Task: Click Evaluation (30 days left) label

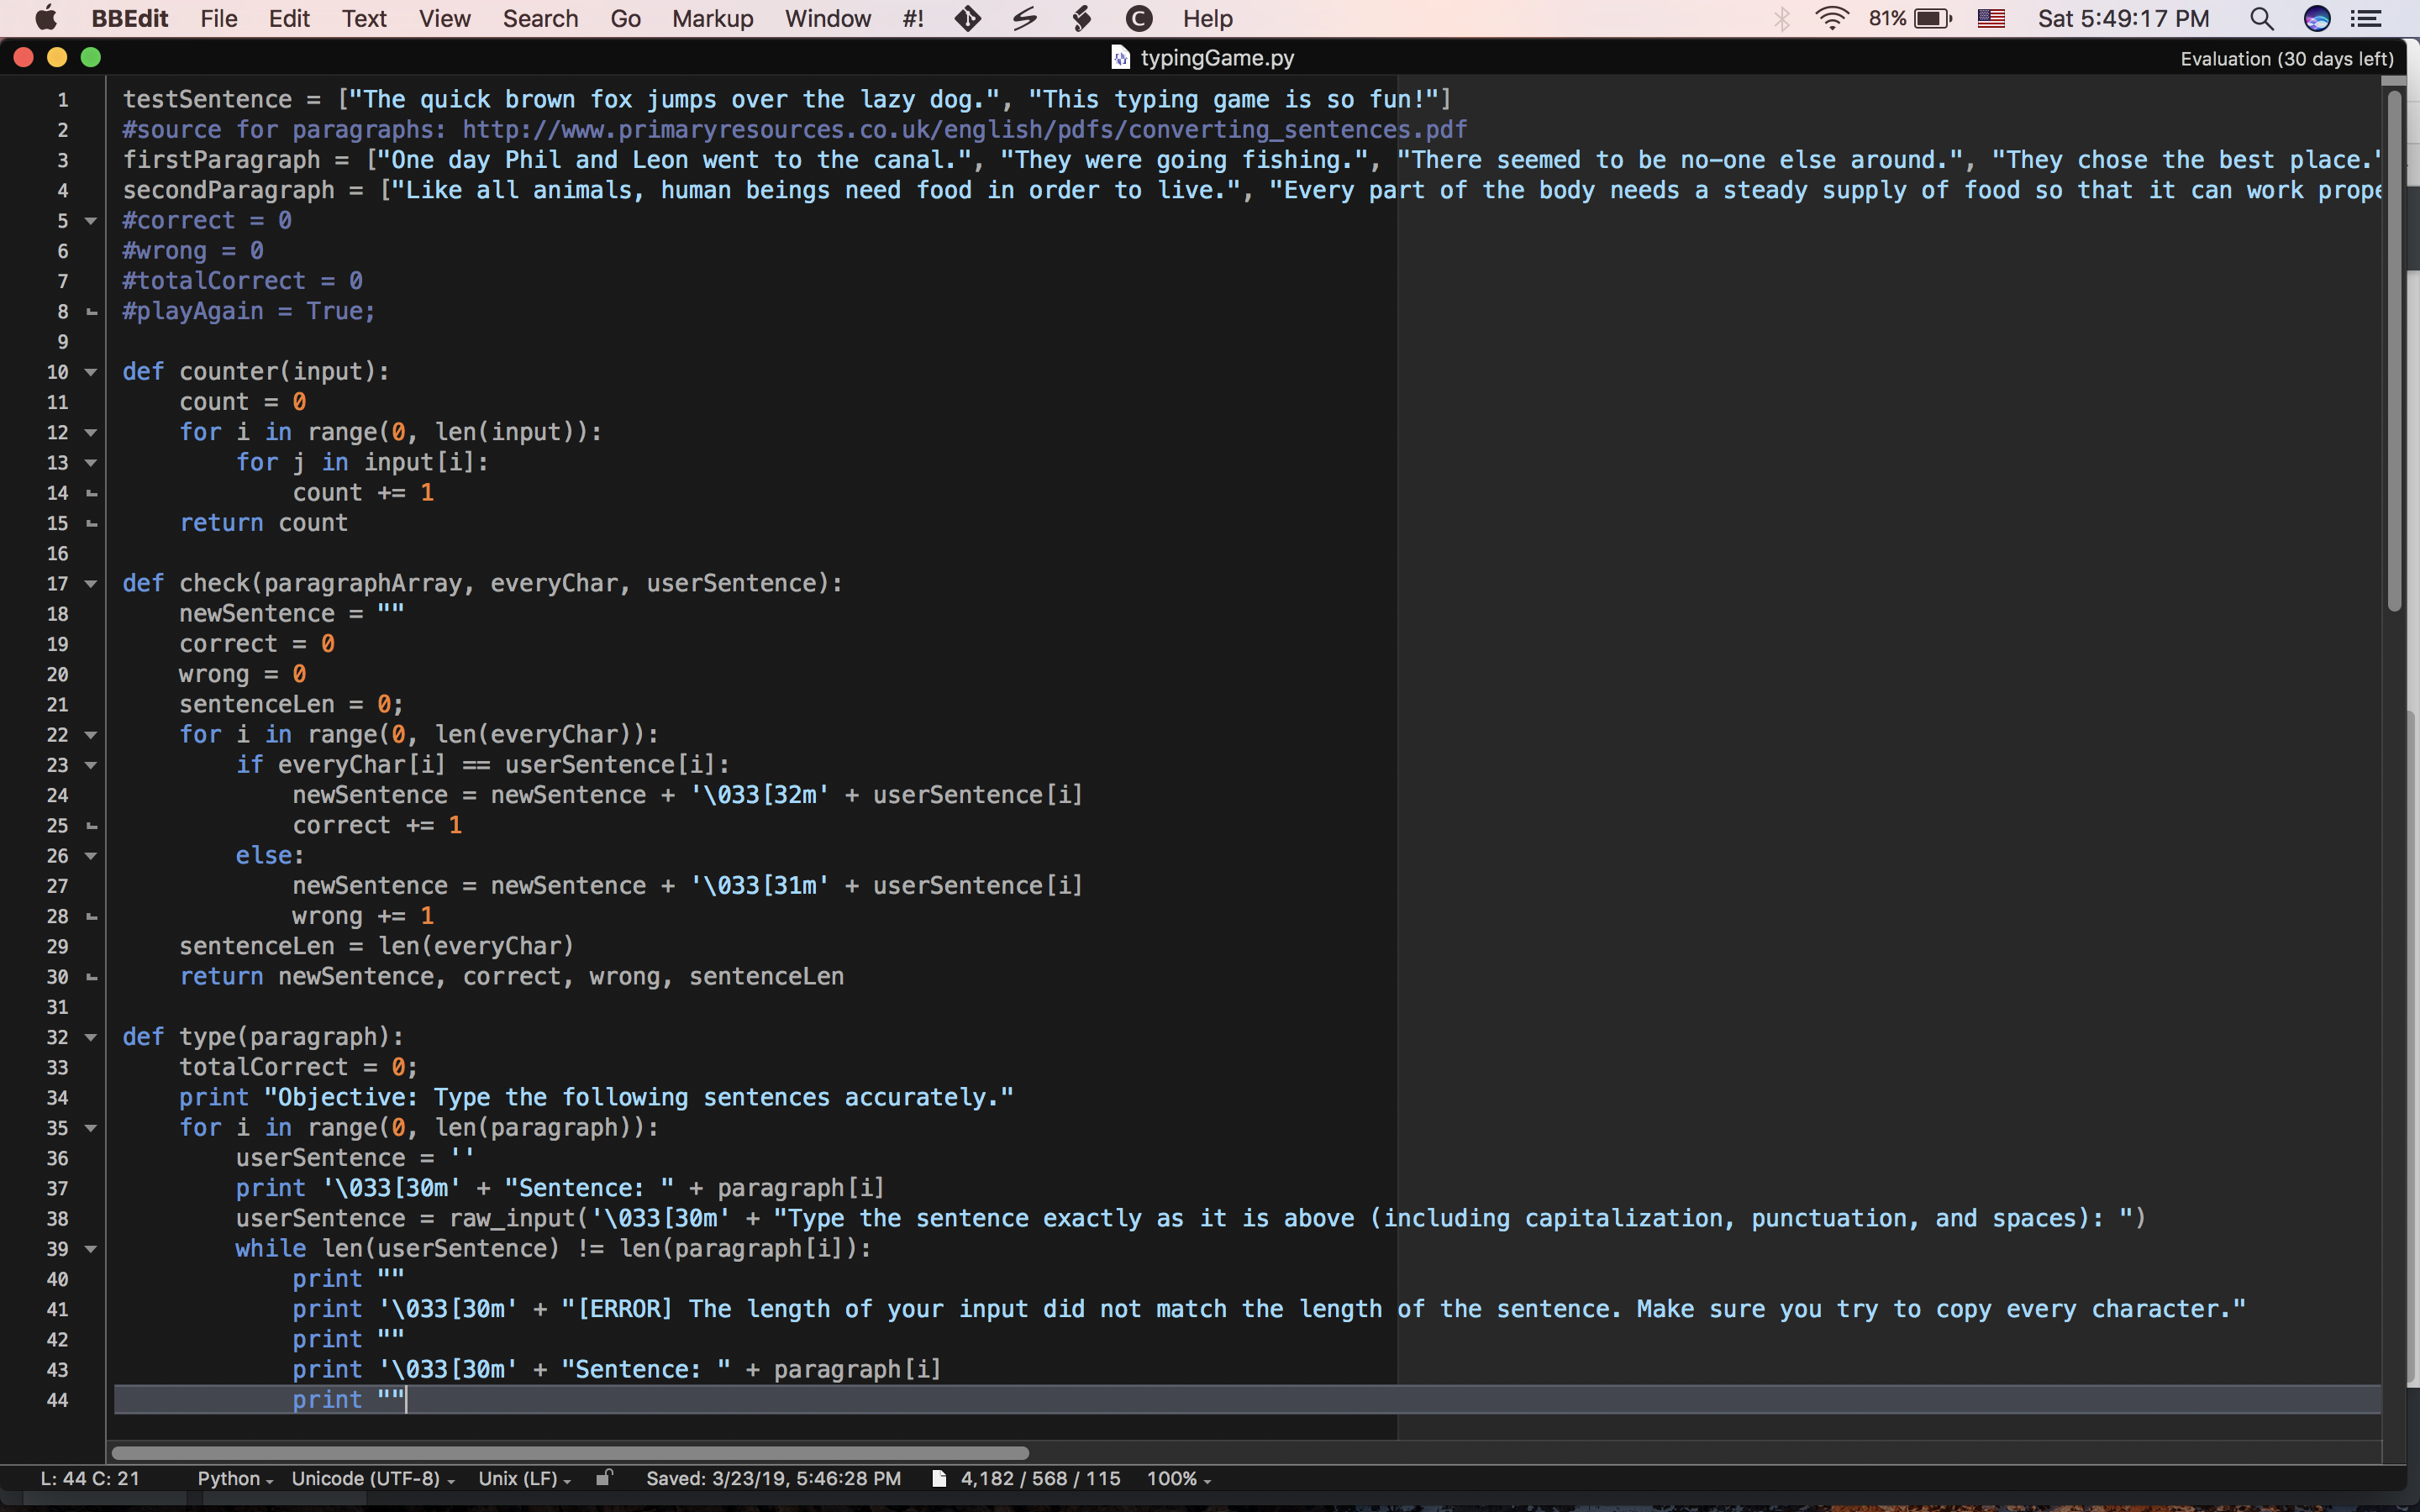Action: point(2286,59)
